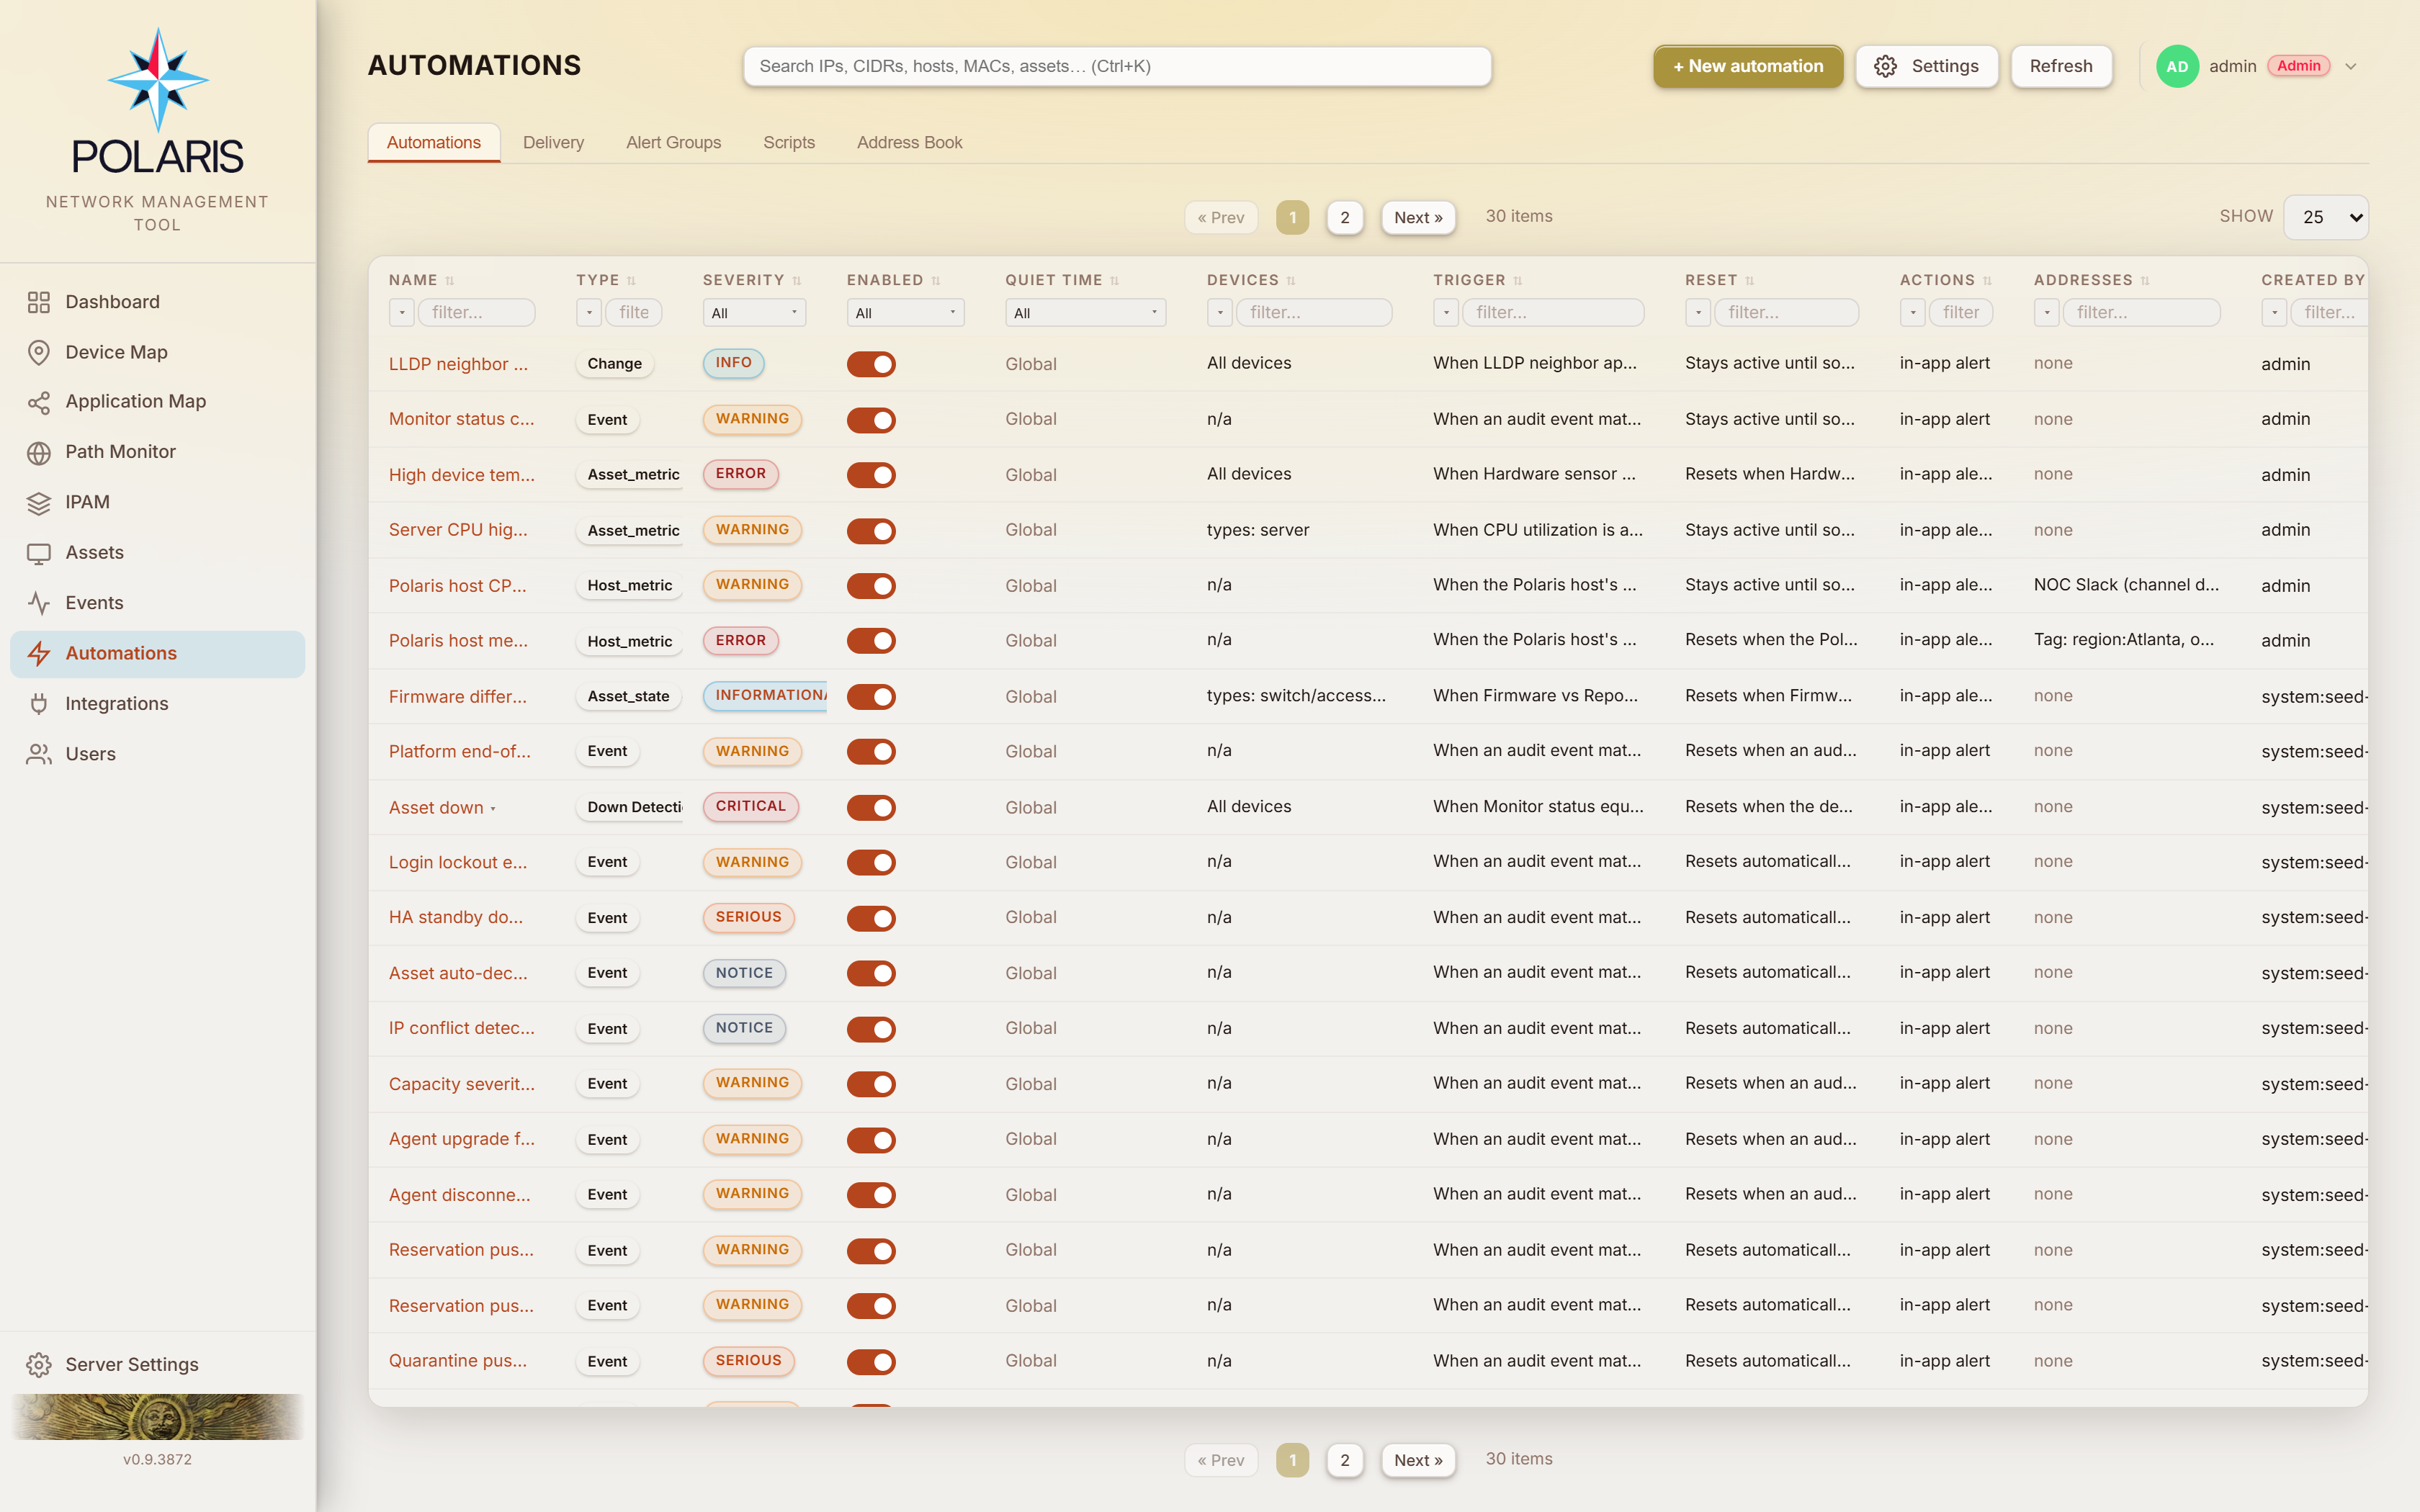Screen dimensions: 2420x1512
Task: Click the Path Monitor globe icon
Action: 39,452
